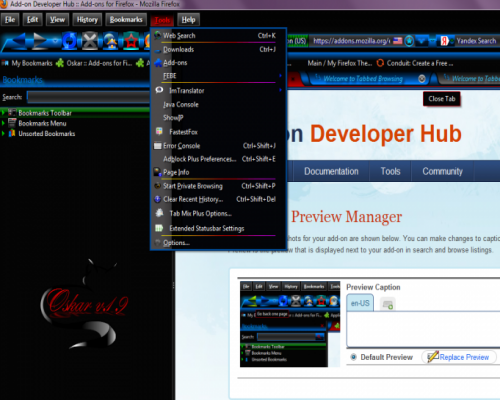
Task: Open the Tools tab on Developer Hub page
Action: coord(390,171)
